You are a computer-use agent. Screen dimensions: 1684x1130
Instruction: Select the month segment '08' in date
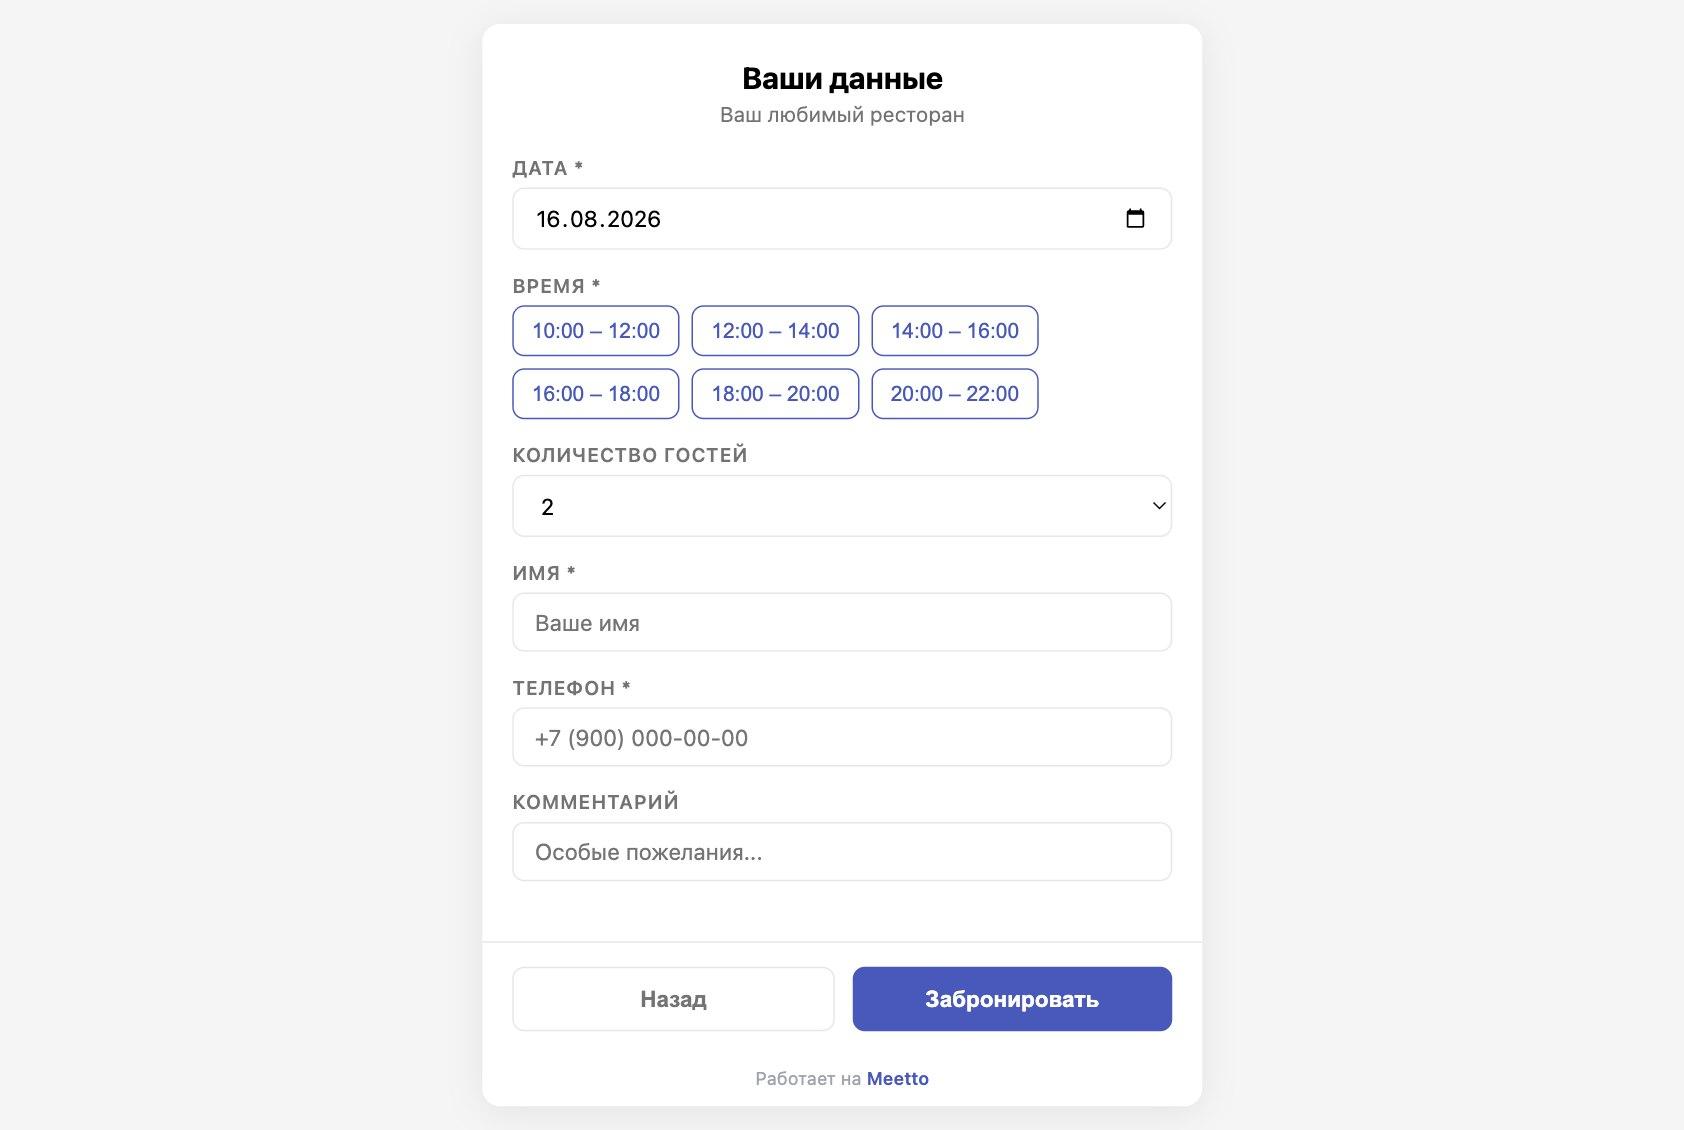point(584,219)
